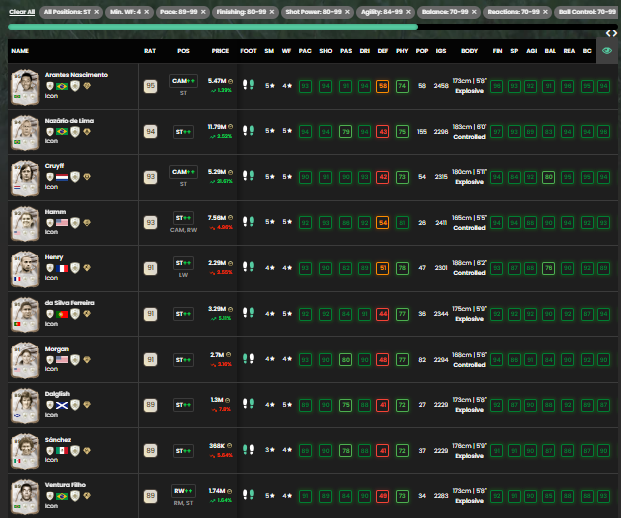Screen dimensions: 621x518
Task: Click the coin icon beside 5.47M price
Action: click(x=230, y=81)
